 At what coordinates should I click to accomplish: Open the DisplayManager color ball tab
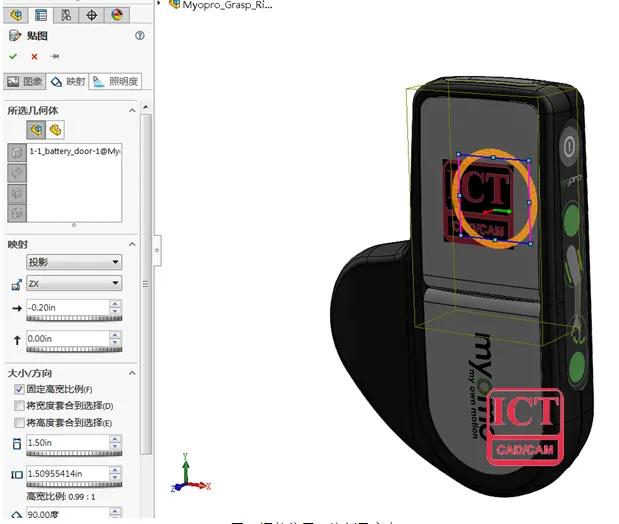(117, 15)
